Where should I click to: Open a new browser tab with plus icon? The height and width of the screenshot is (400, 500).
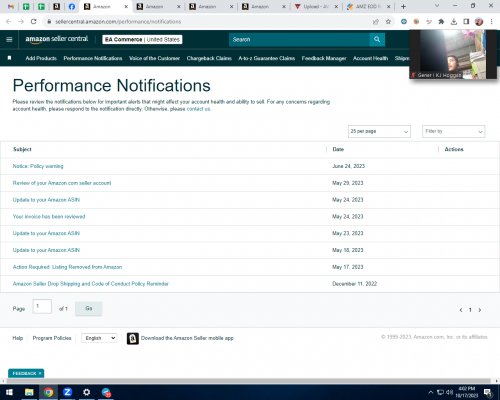coord(403,6)
